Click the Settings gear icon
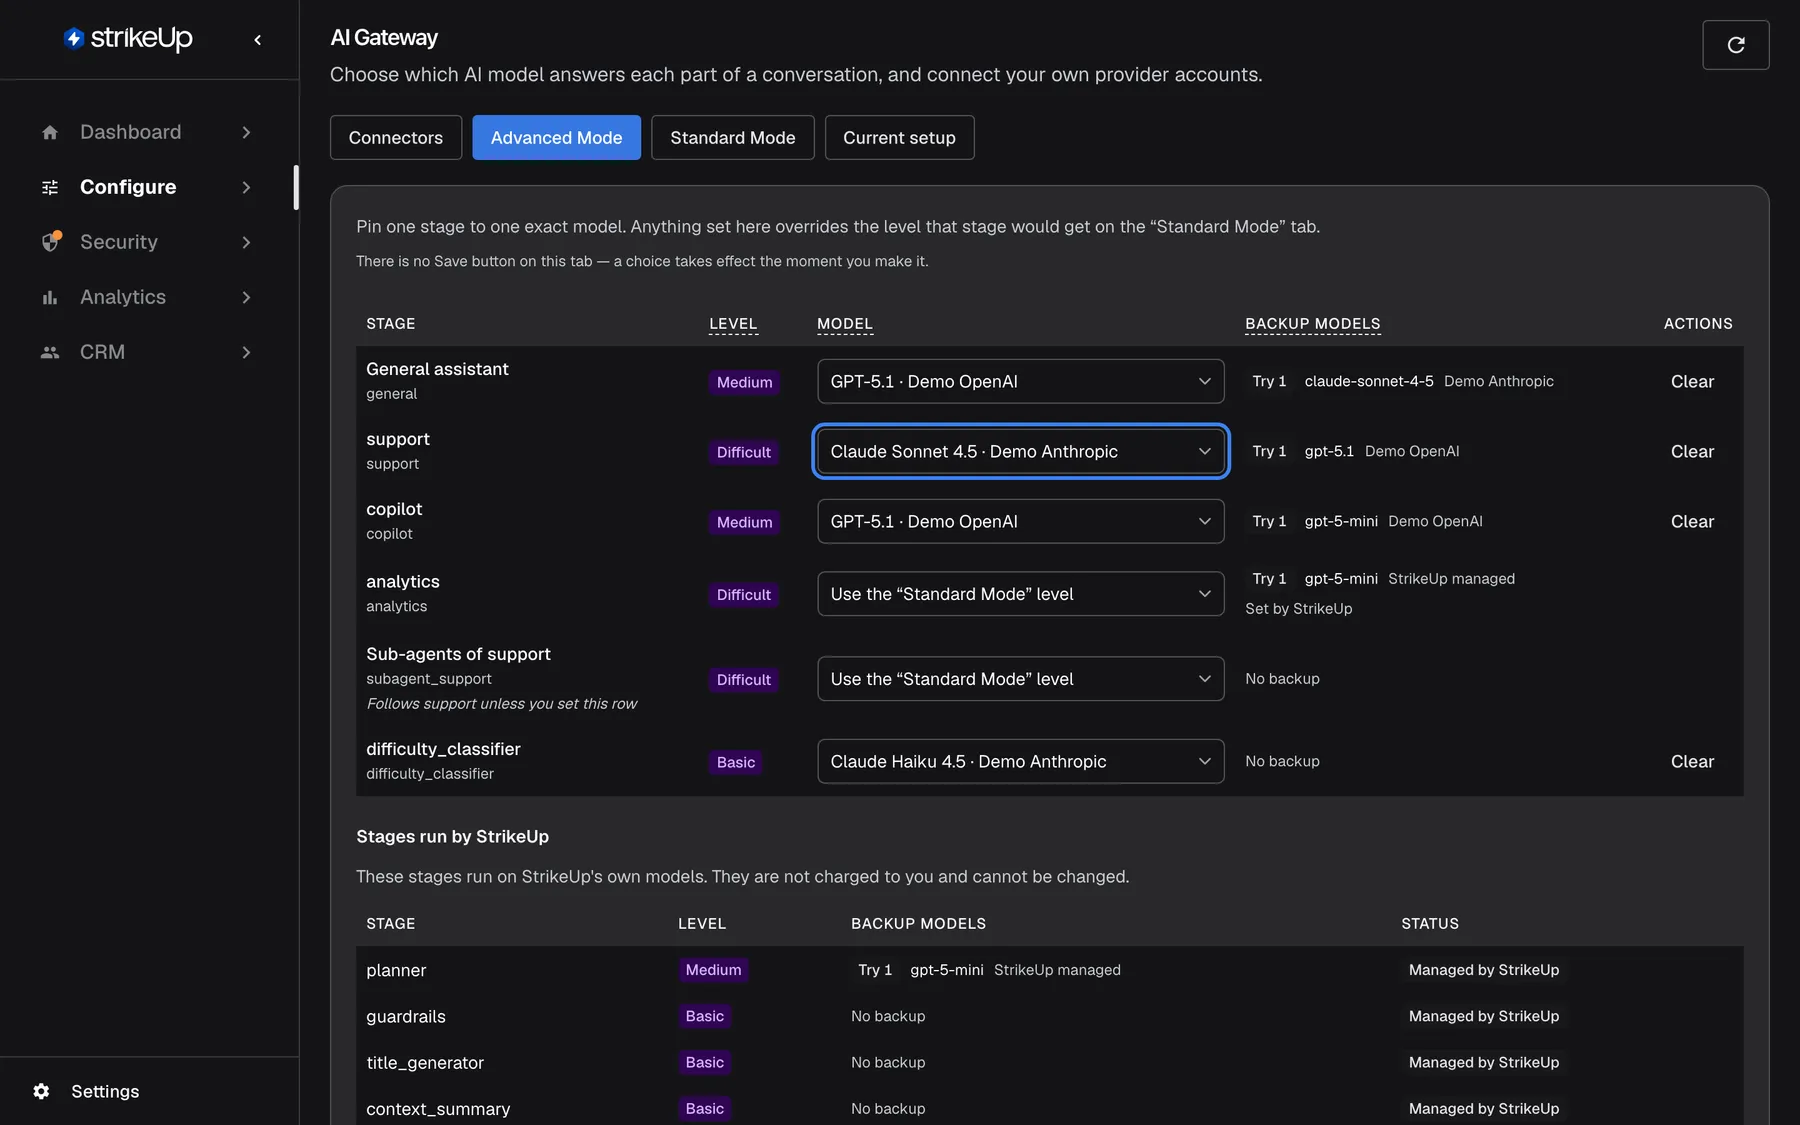Screen dimensions: 1800x1125 click(41, 1091)
